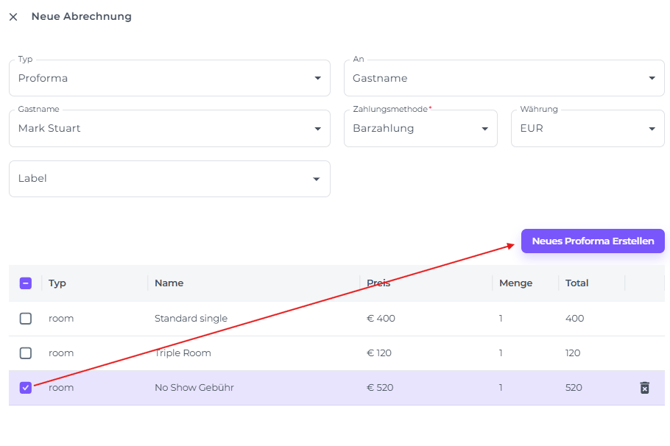This screenshot has width=670, height=446.
Task: Select the Triple Room row checkbox
Action: pyautogui.click(x=26, y=353)
